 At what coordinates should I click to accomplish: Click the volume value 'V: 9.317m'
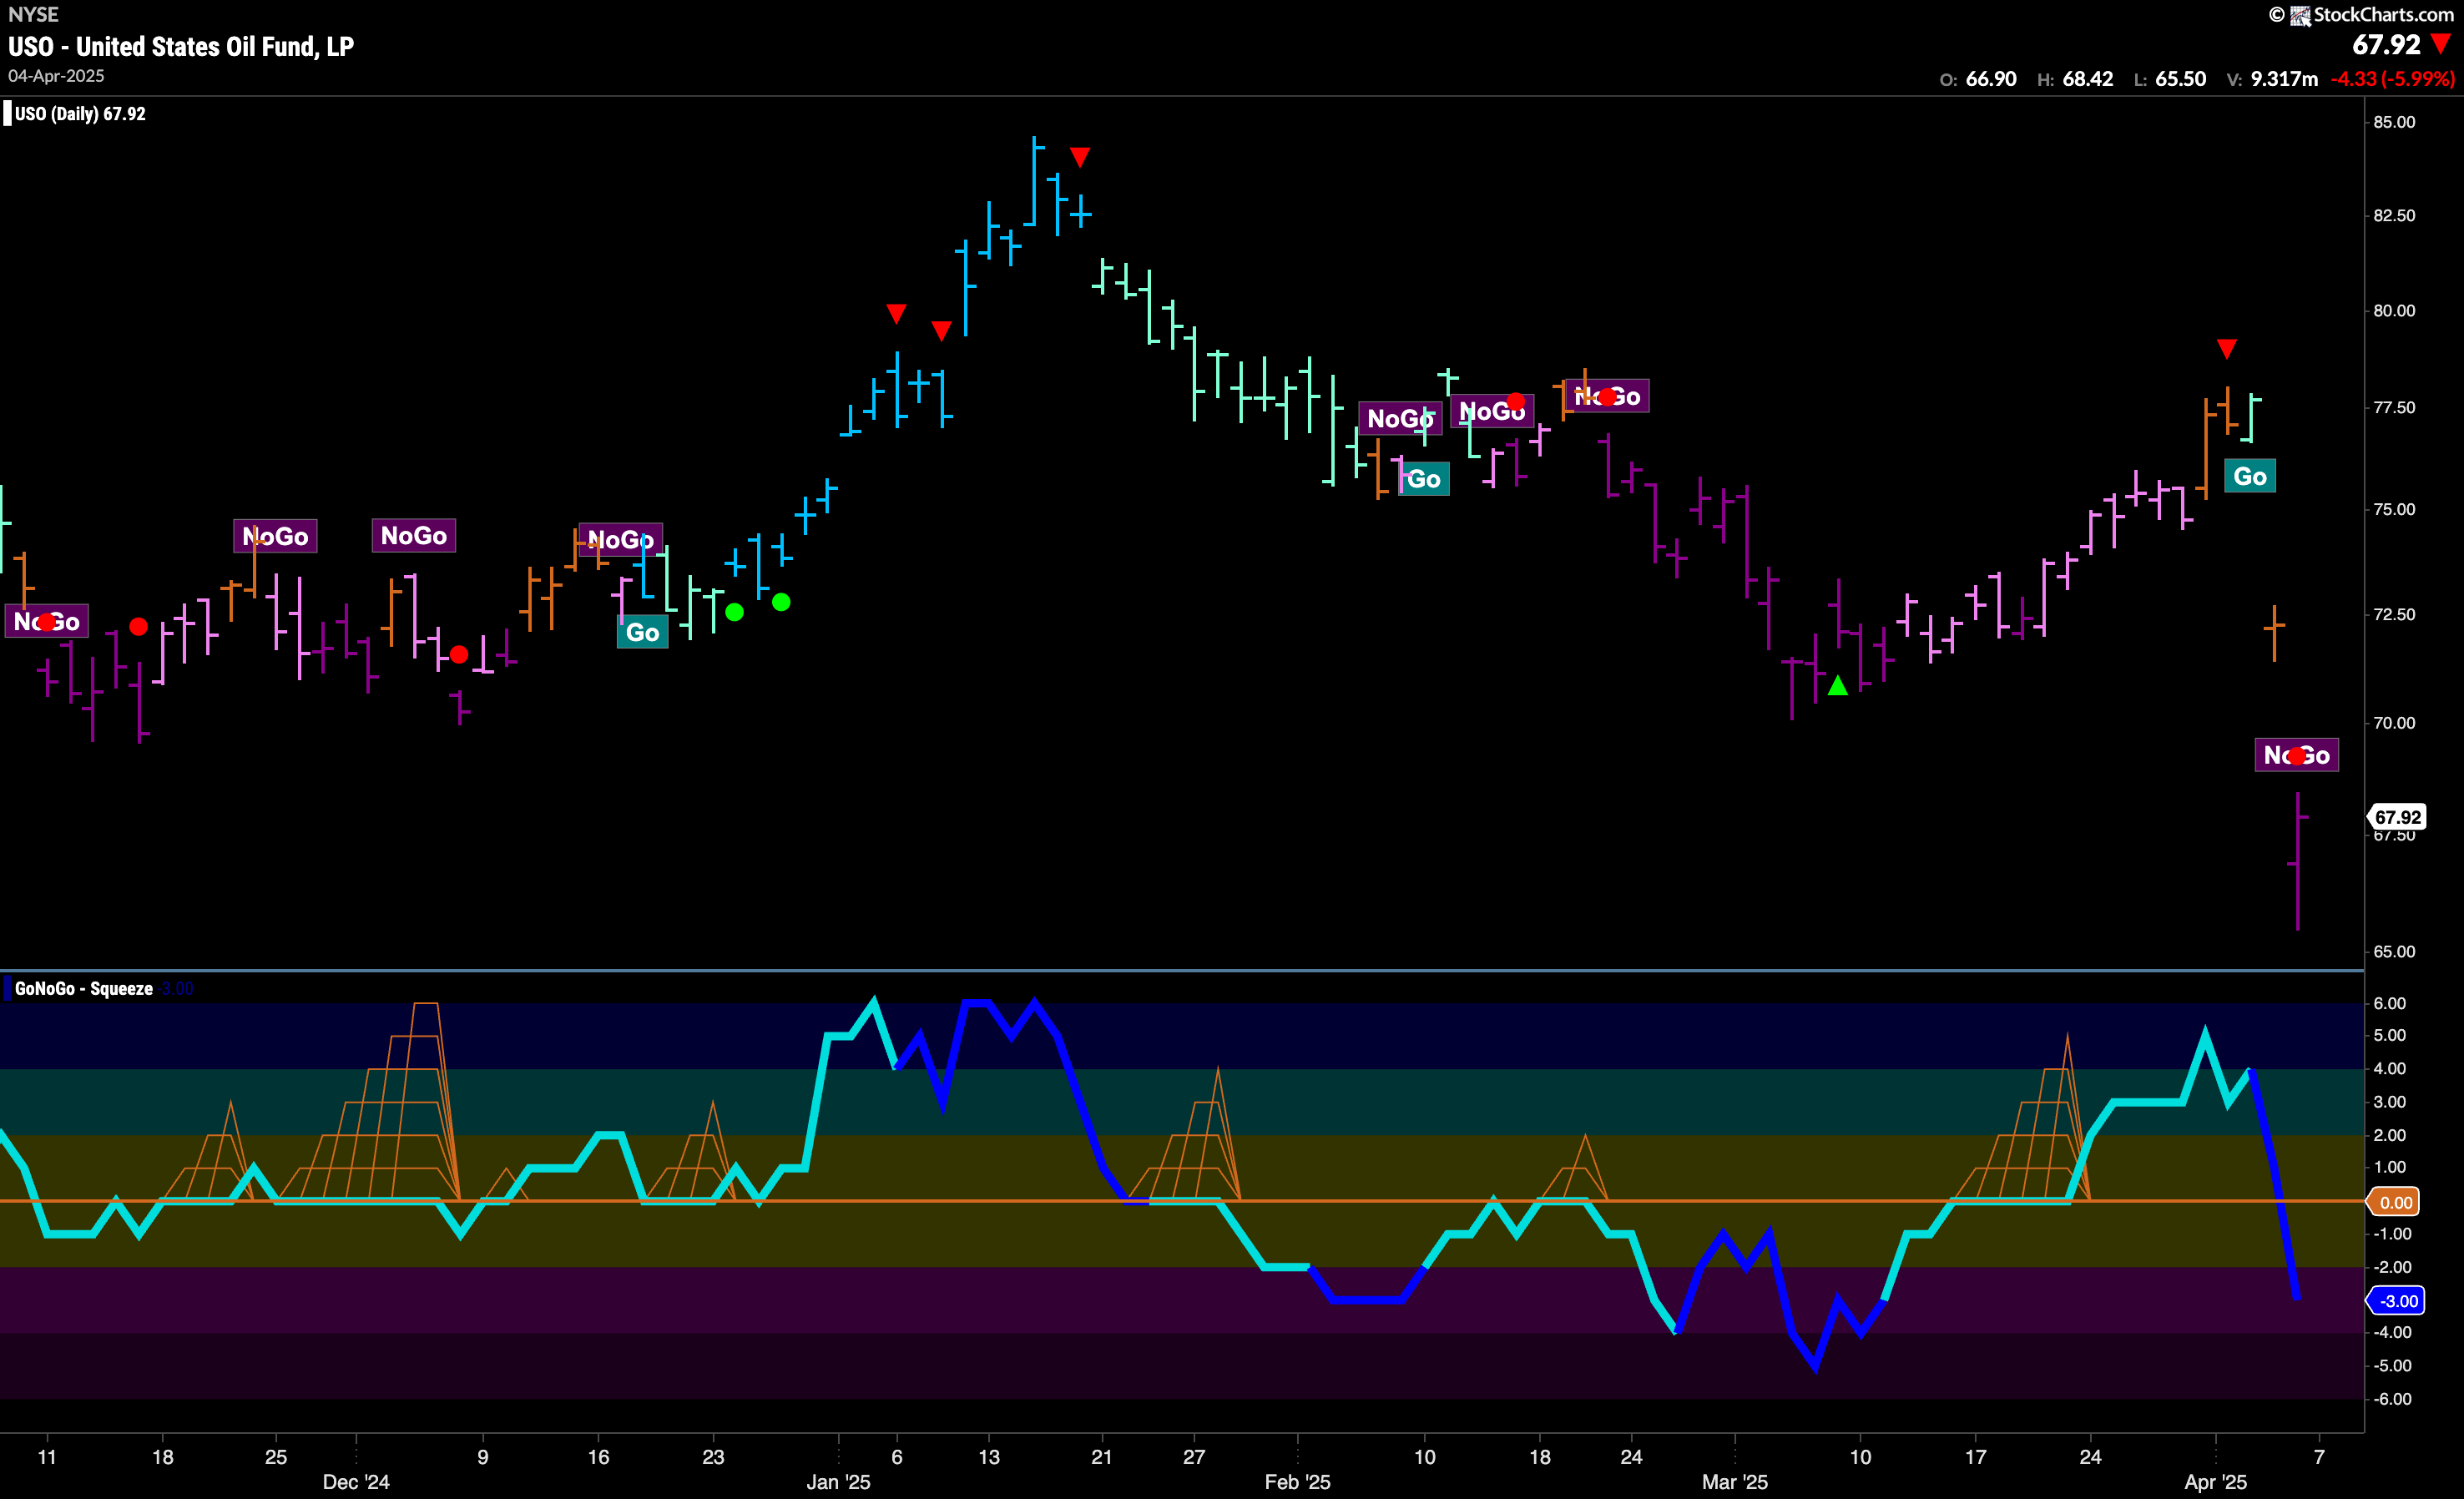coord(2273,79)
